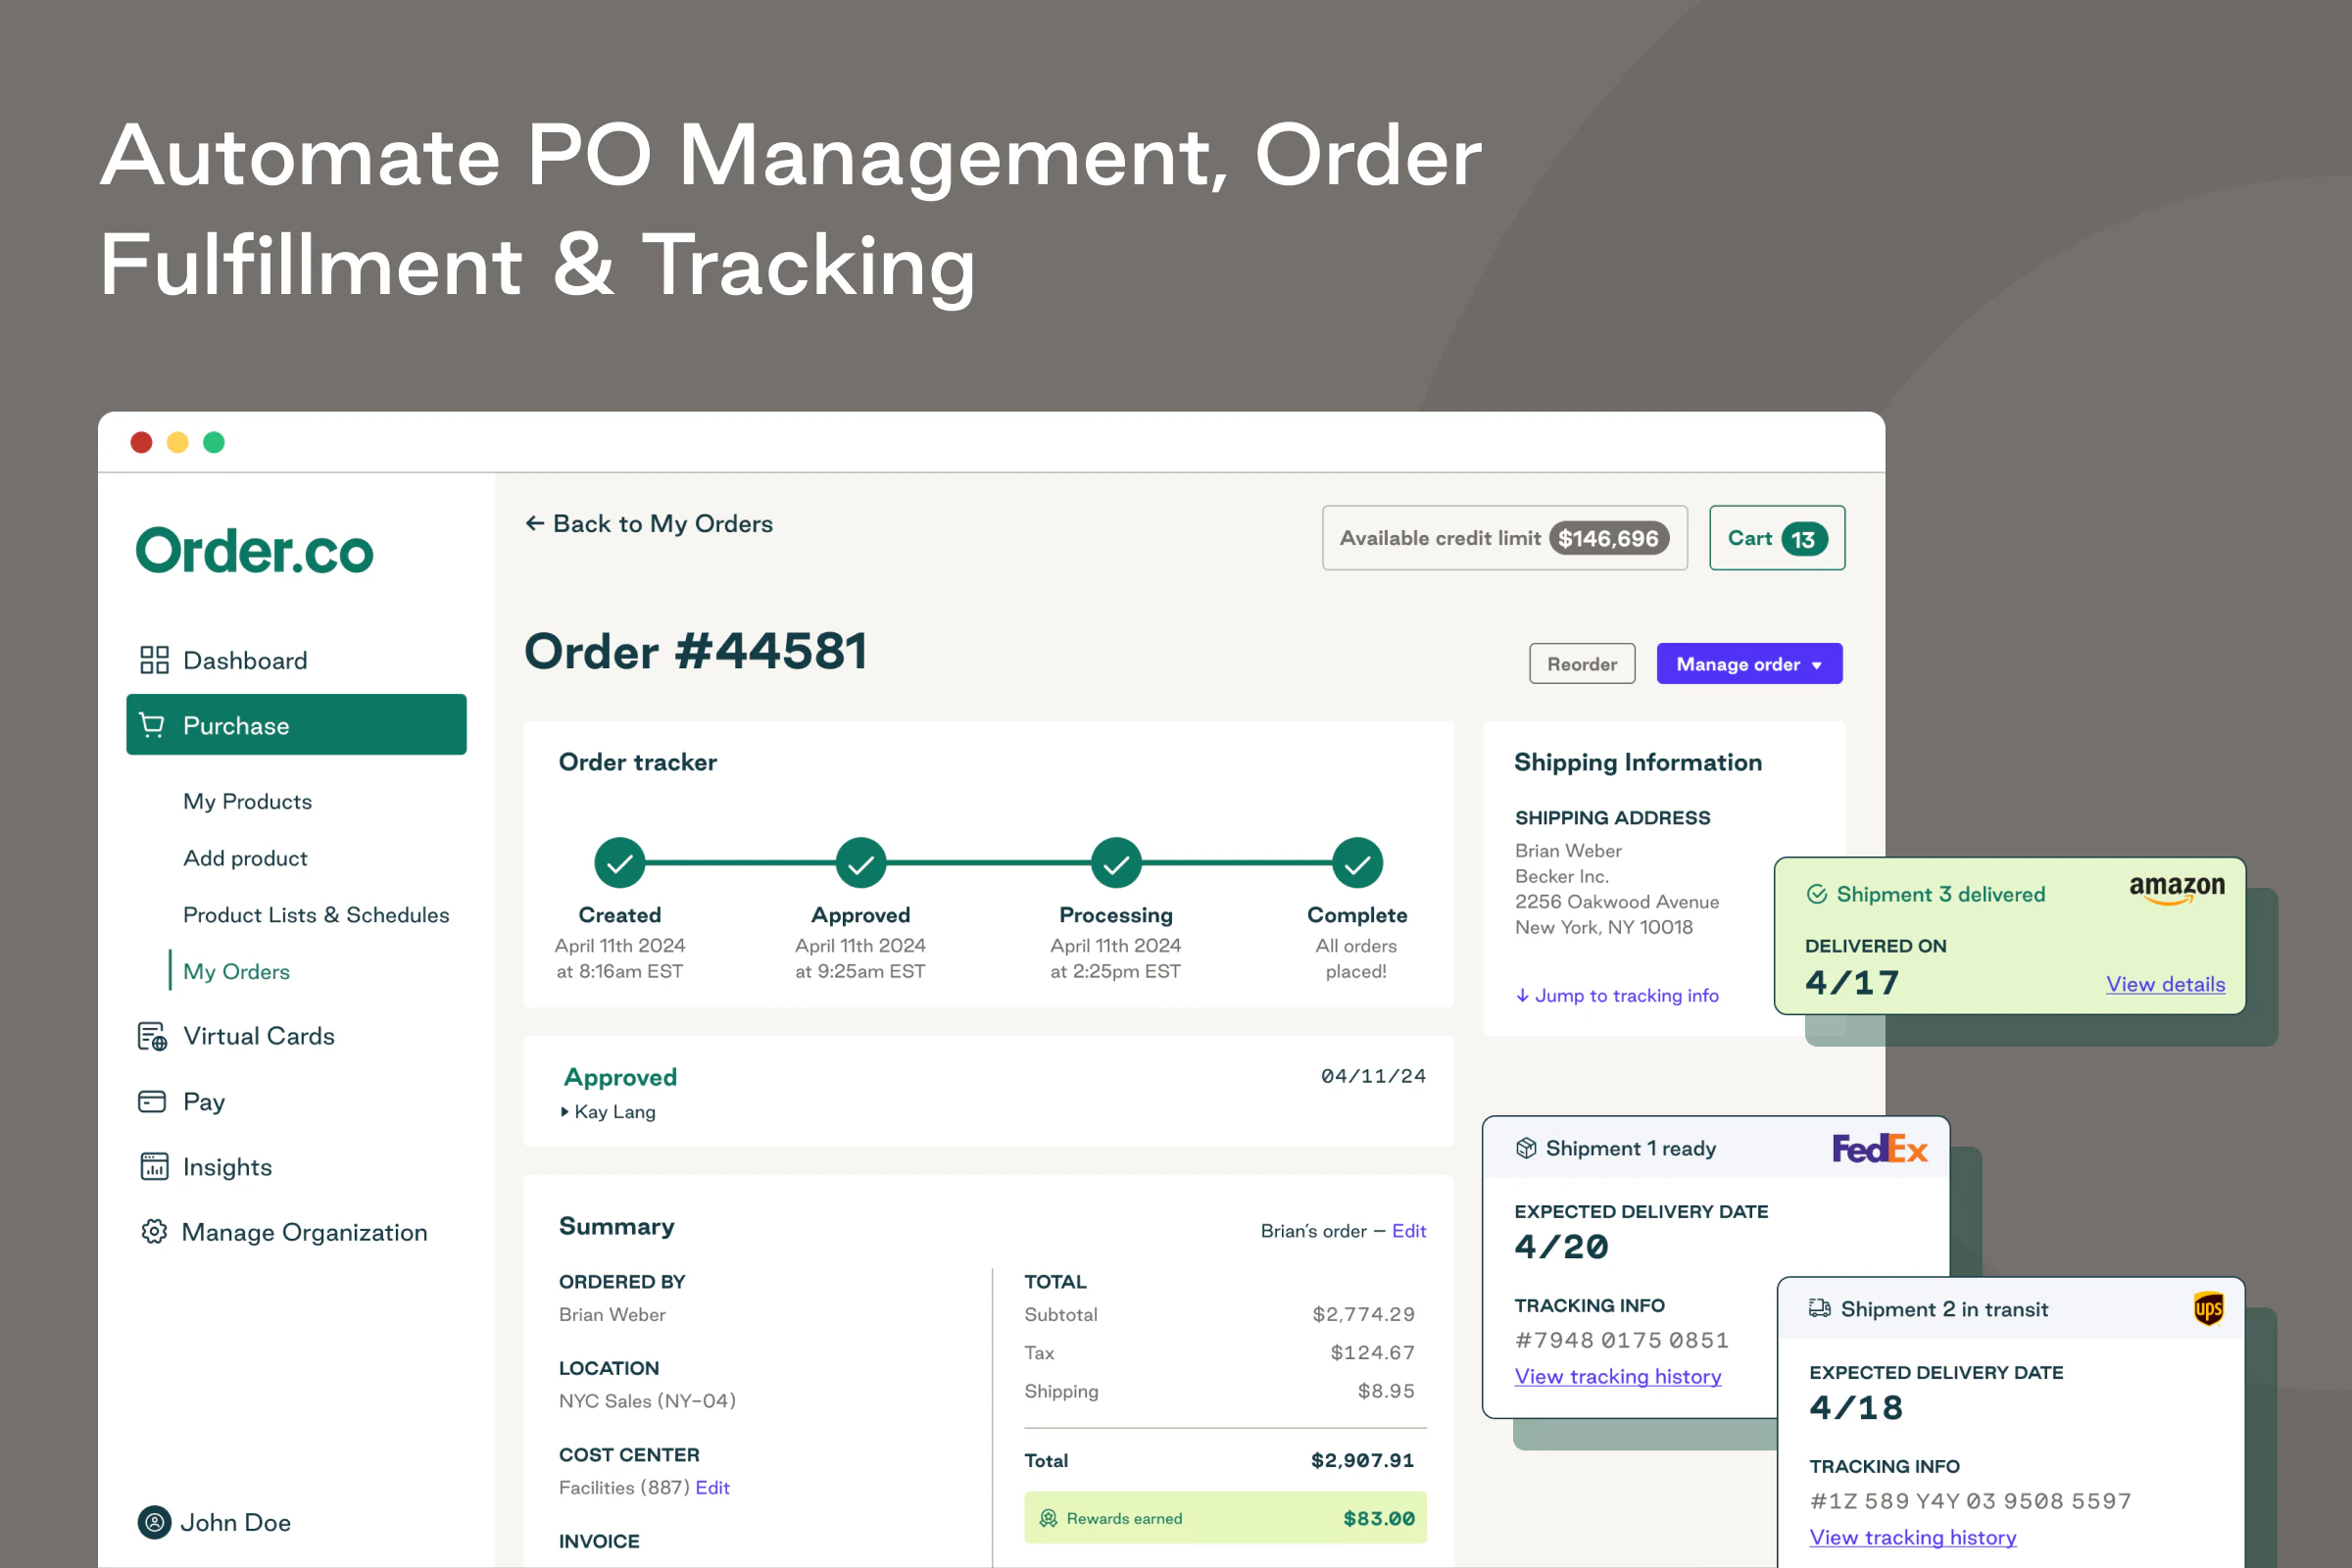The width and height of the screenshot is (2352, 1568).
Task: Click the Shipment 1 package icon
Action: 1527,1147
